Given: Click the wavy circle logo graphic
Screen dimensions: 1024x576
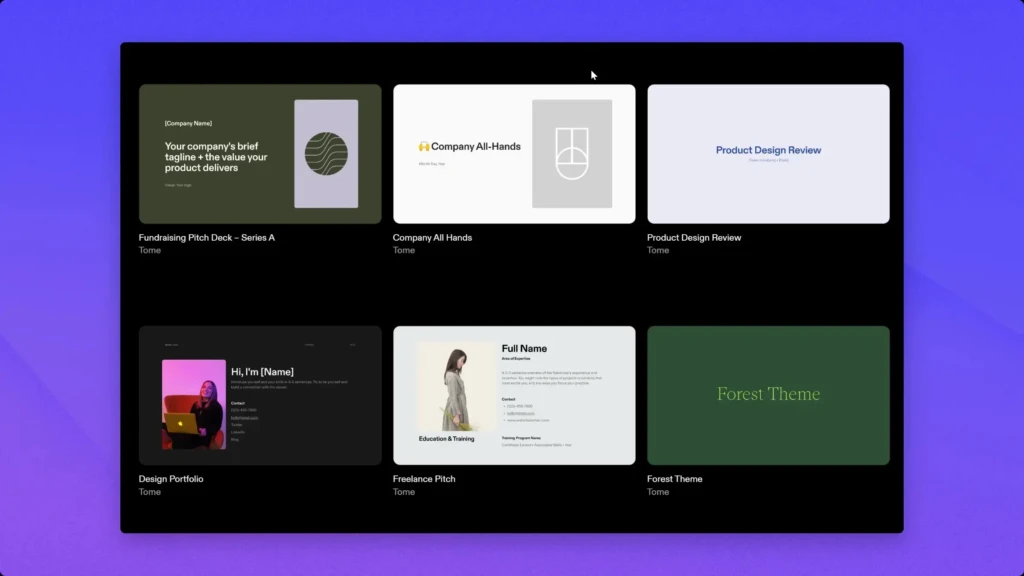Looking at the screenshot, I should pos(328,152).
